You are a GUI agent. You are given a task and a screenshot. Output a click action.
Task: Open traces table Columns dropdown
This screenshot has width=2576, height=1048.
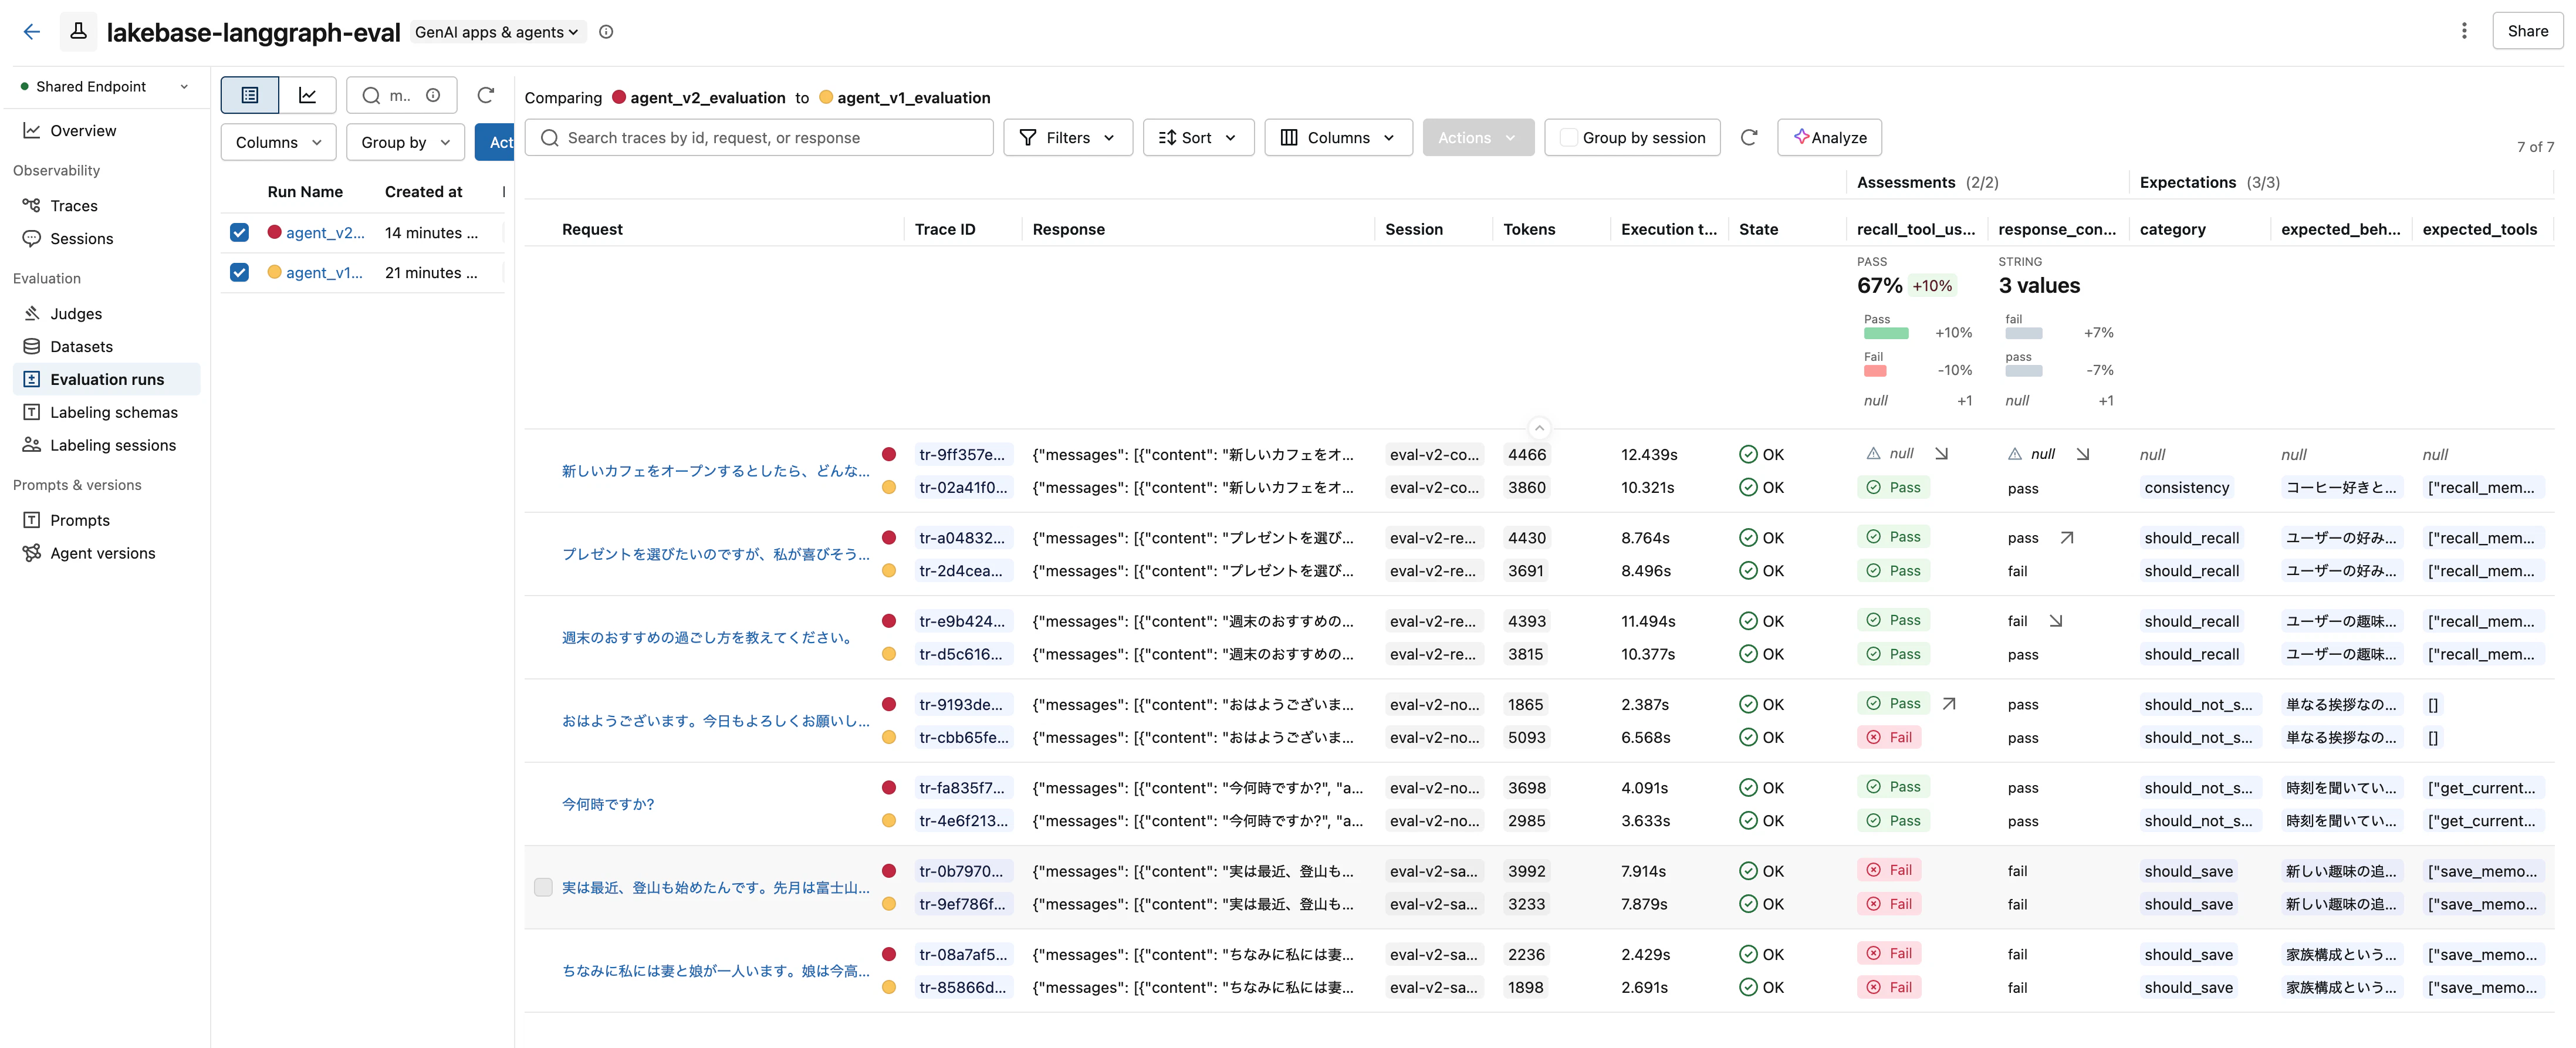(1338, 138)
